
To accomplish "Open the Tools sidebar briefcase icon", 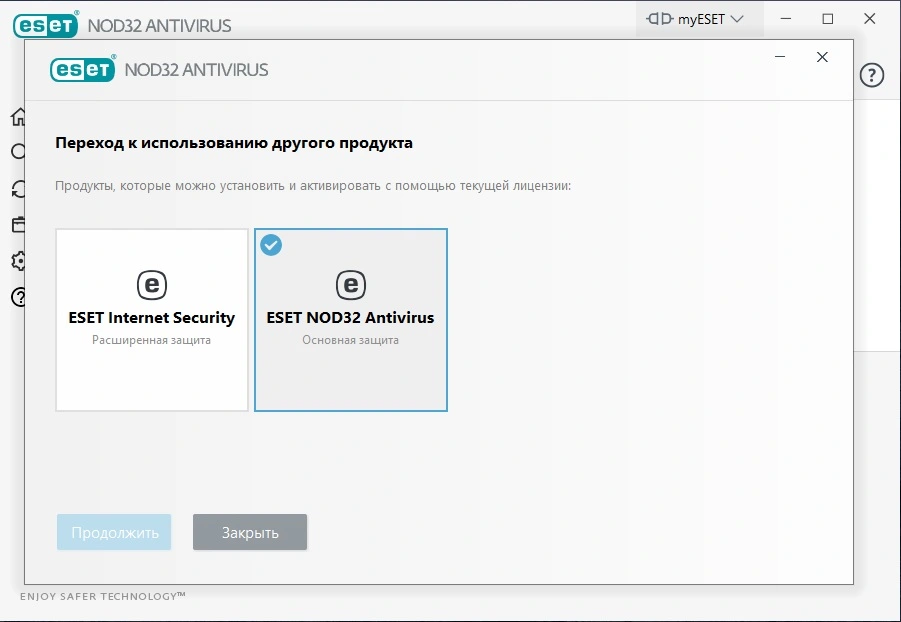I will point(18,225).
